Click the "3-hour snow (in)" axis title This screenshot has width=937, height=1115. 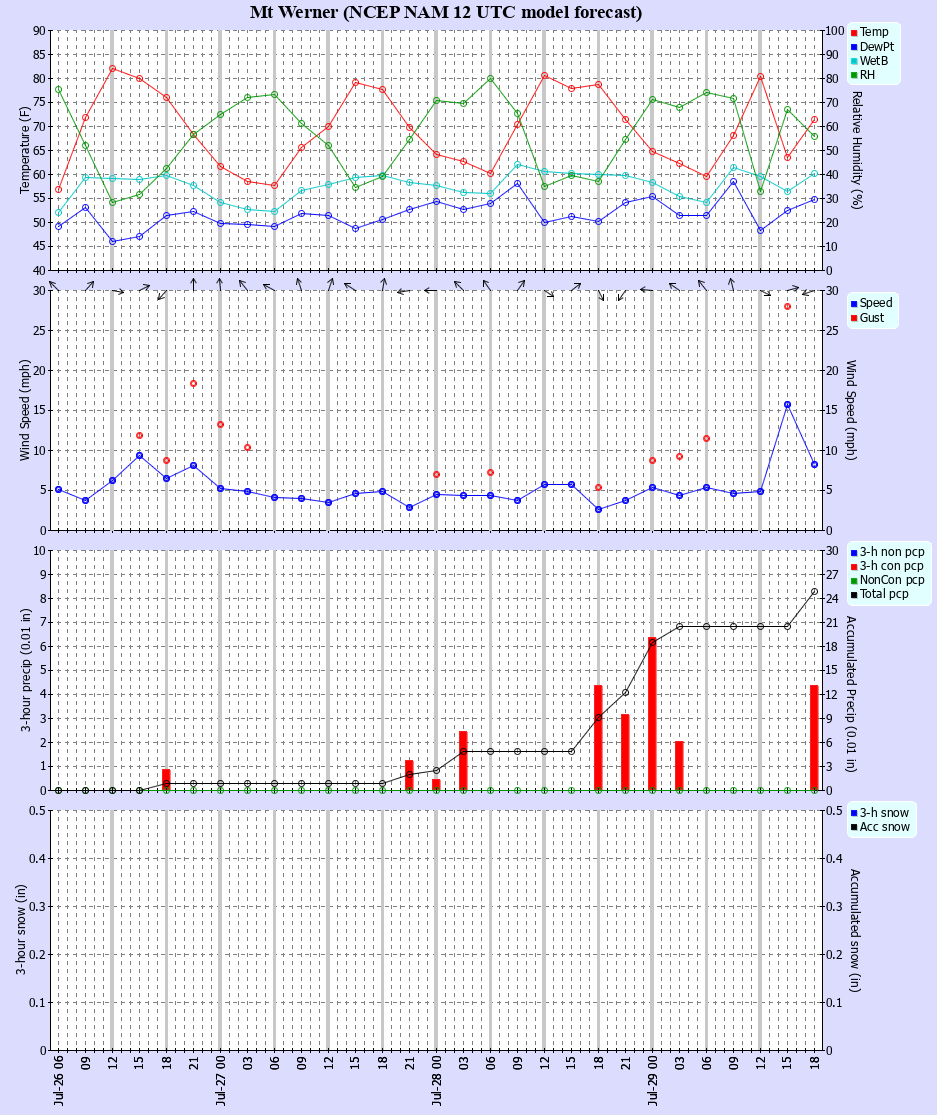coord(21,930)
